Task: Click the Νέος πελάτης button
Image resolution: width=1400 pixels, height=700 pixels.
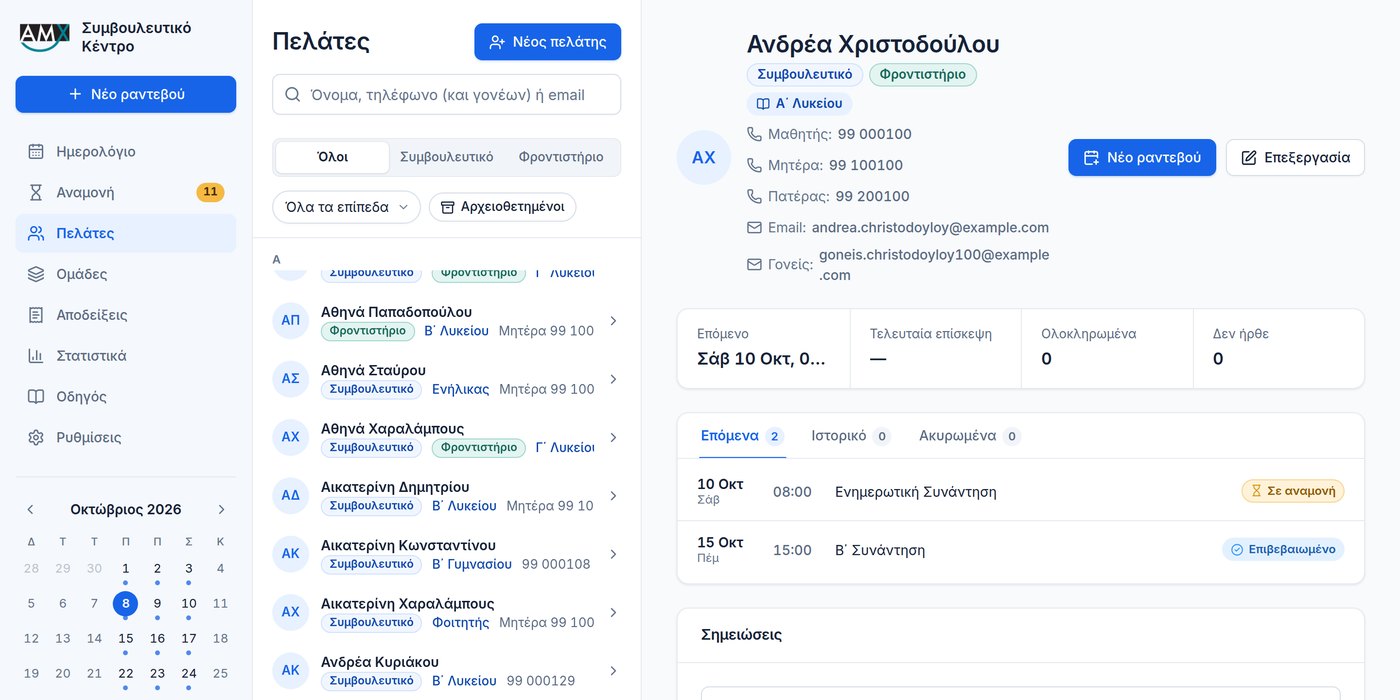Action: click(548, 42)
